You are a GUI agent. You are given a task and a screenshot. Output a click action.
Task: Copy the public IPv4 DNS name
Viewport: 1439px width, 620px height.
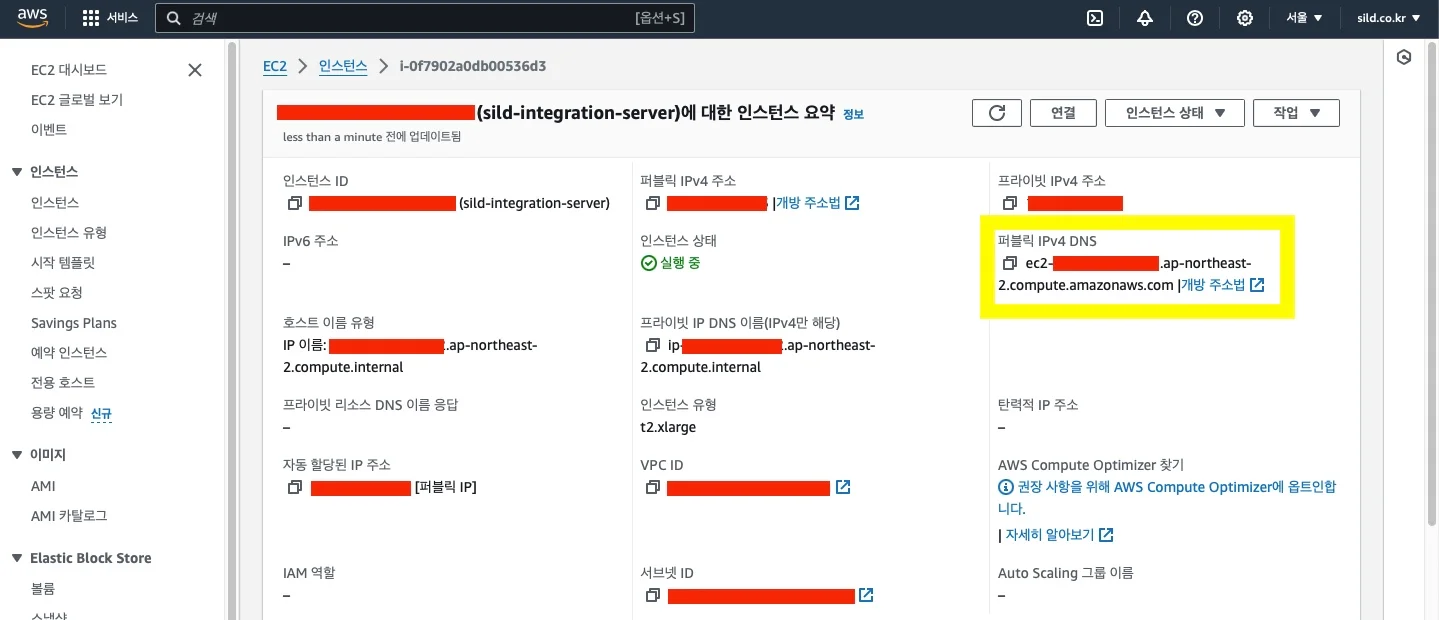point(1010,264)
